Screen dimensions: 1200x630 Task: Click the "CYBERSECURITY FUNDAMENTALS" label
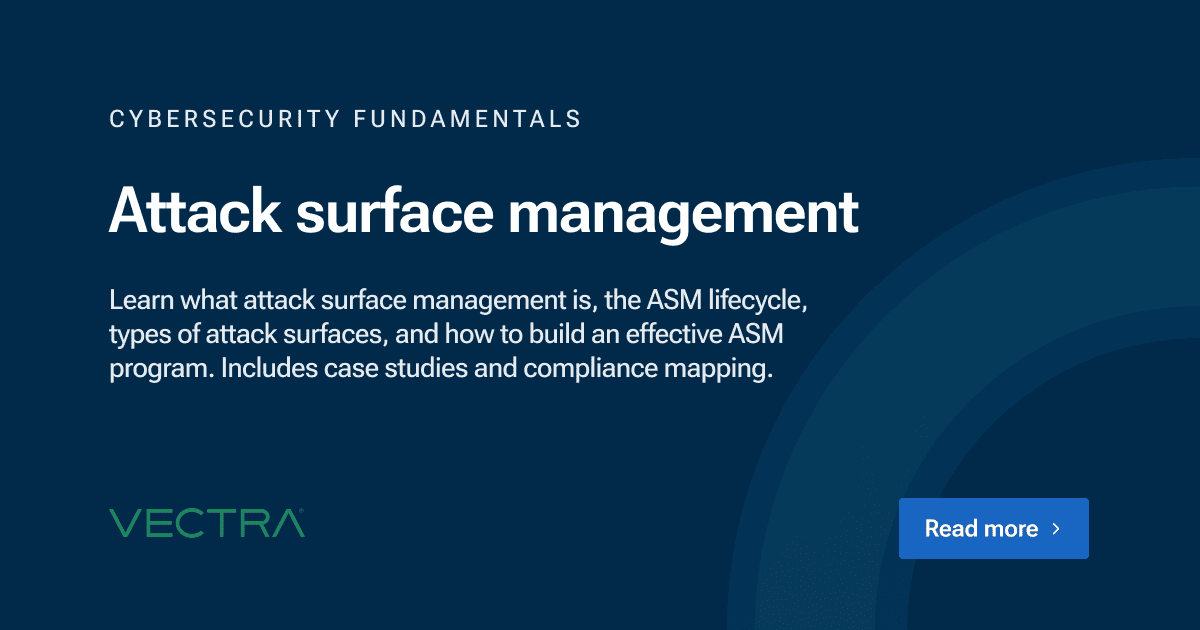[345, 120]
